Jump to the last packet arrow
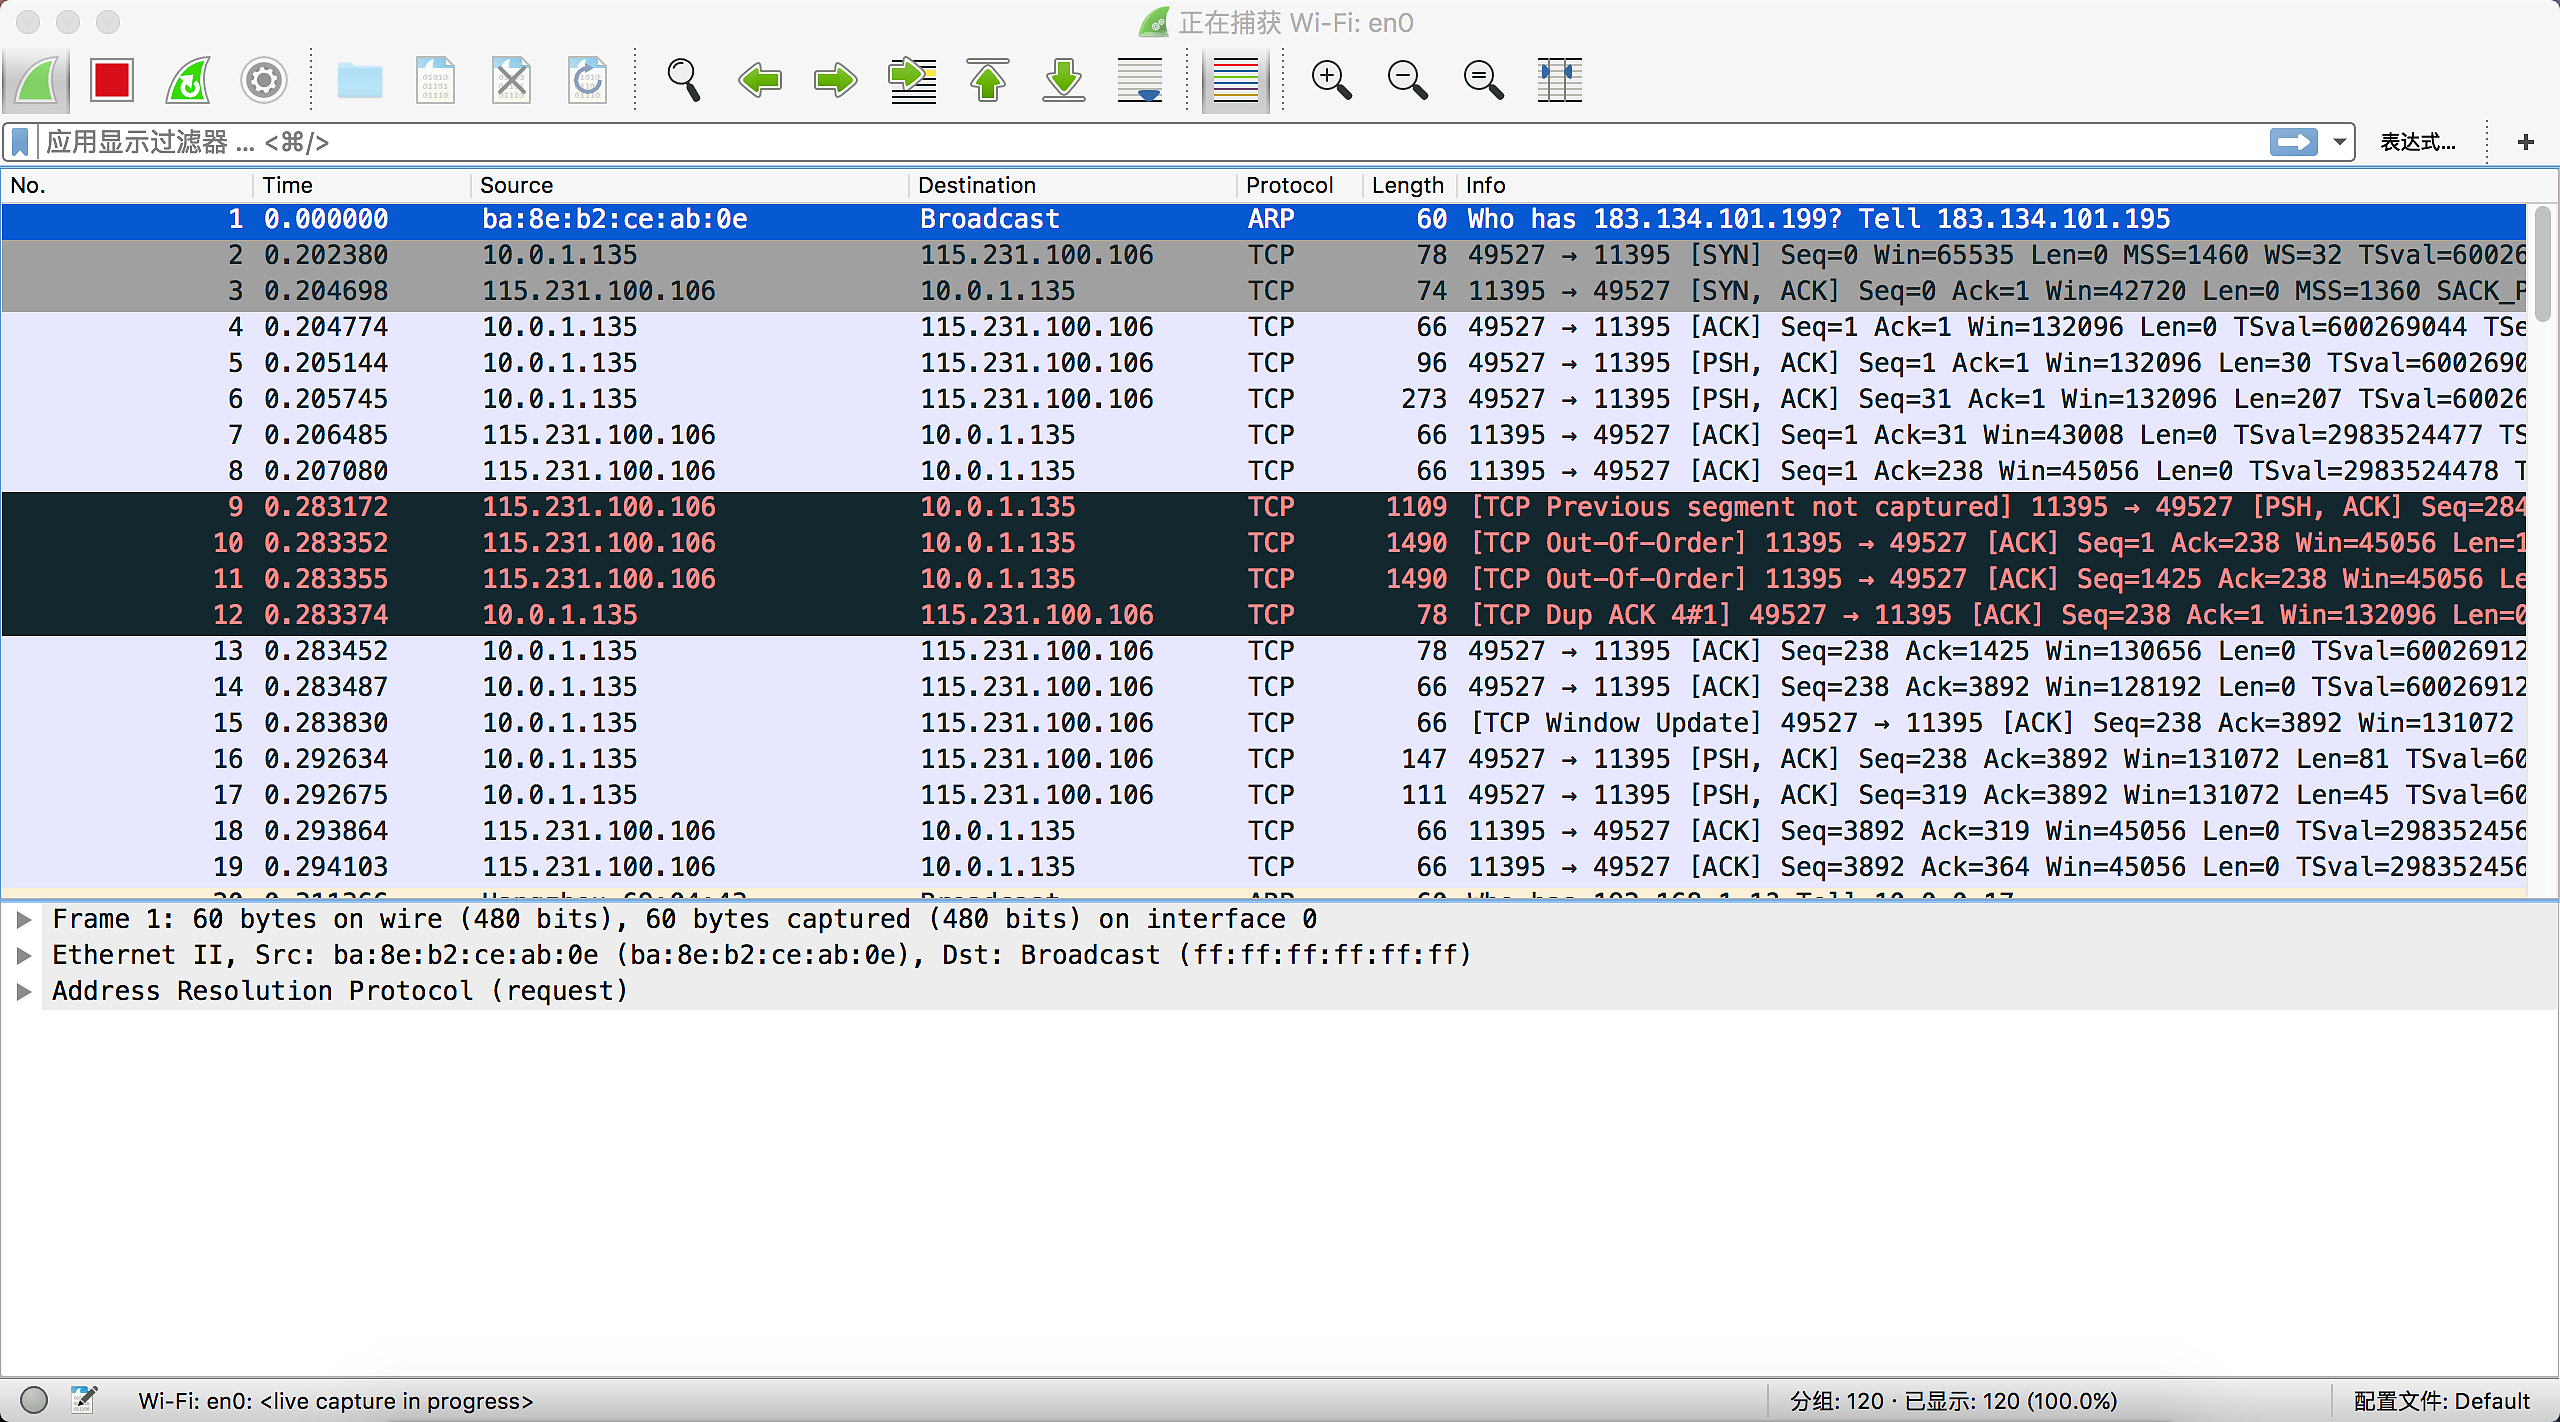The height and width of the screenshot is (1422, 2560). (x=1064, y=80)
